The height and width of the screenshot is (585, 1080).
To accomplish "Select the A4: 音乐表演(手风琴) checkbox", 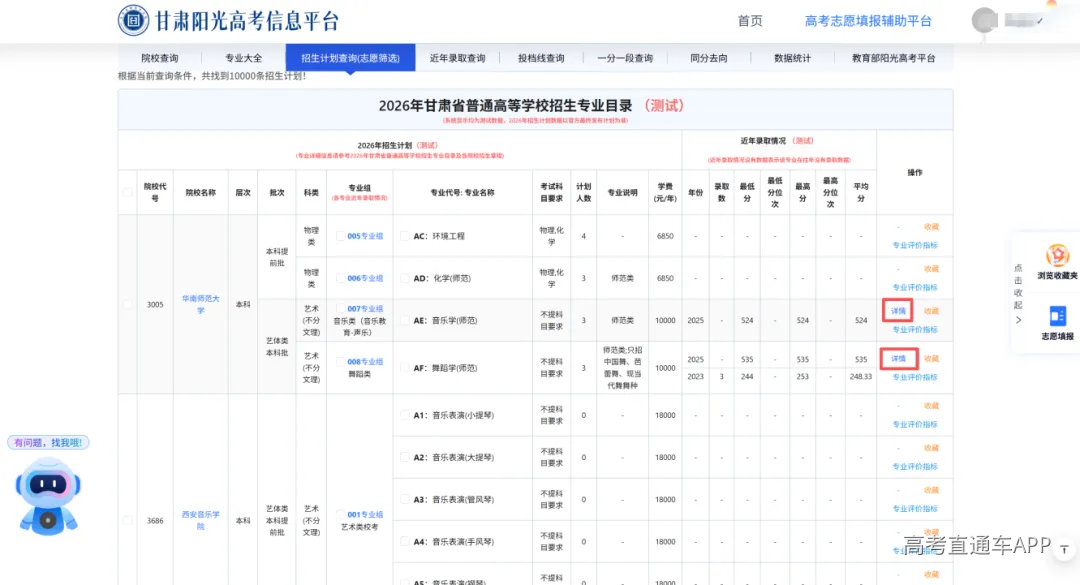I will (x=404, y=542).
